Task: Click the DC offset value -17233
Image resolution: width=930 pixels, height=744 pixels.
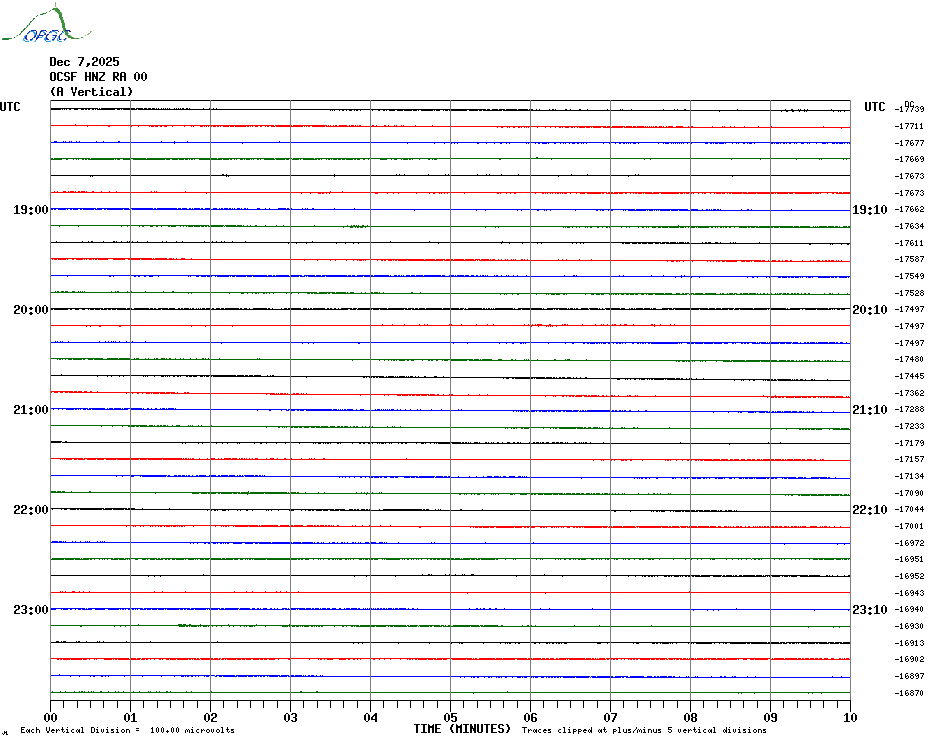Action: point(909,427)
